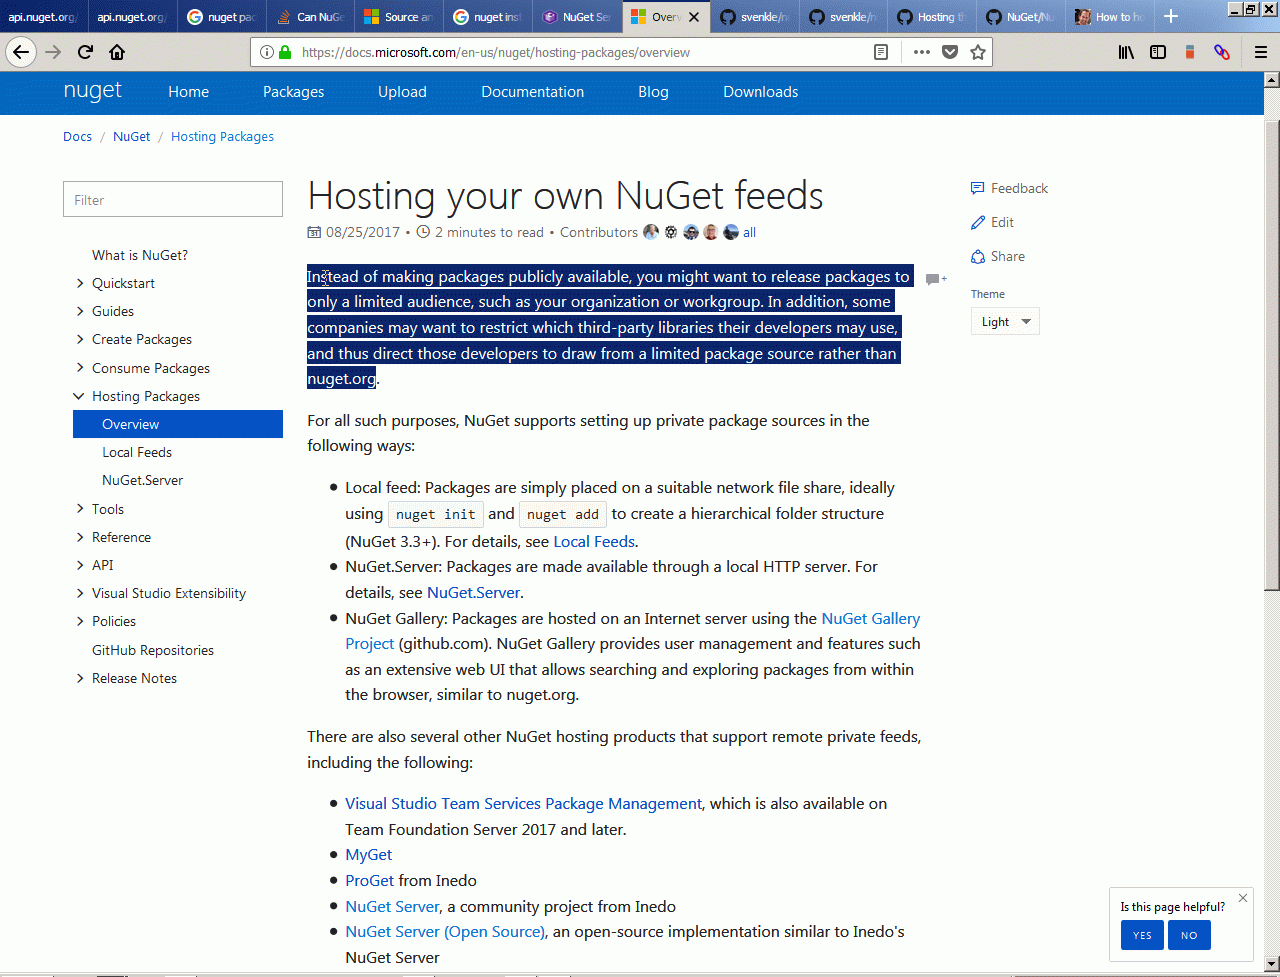The height and width of the screenshot is (977, 1280).
Task: Open the MyGet link
Action: click(x=368, y=855)
